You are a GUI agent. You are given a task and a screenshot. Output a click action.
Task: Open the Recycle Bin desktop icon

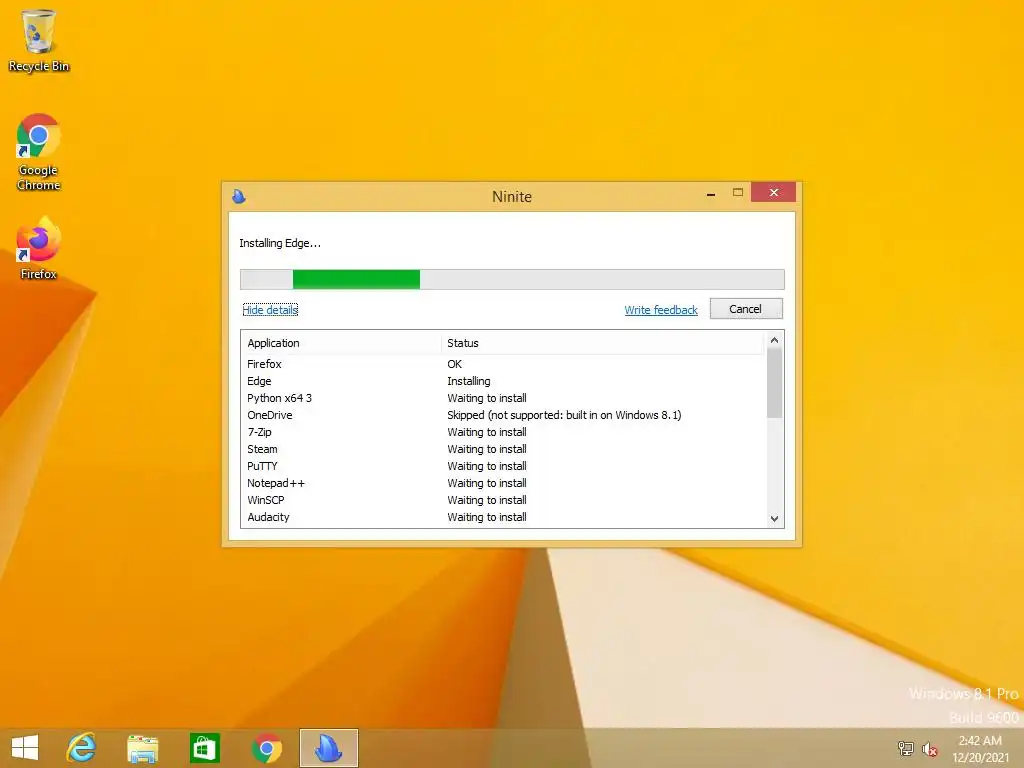pos(39,40)
